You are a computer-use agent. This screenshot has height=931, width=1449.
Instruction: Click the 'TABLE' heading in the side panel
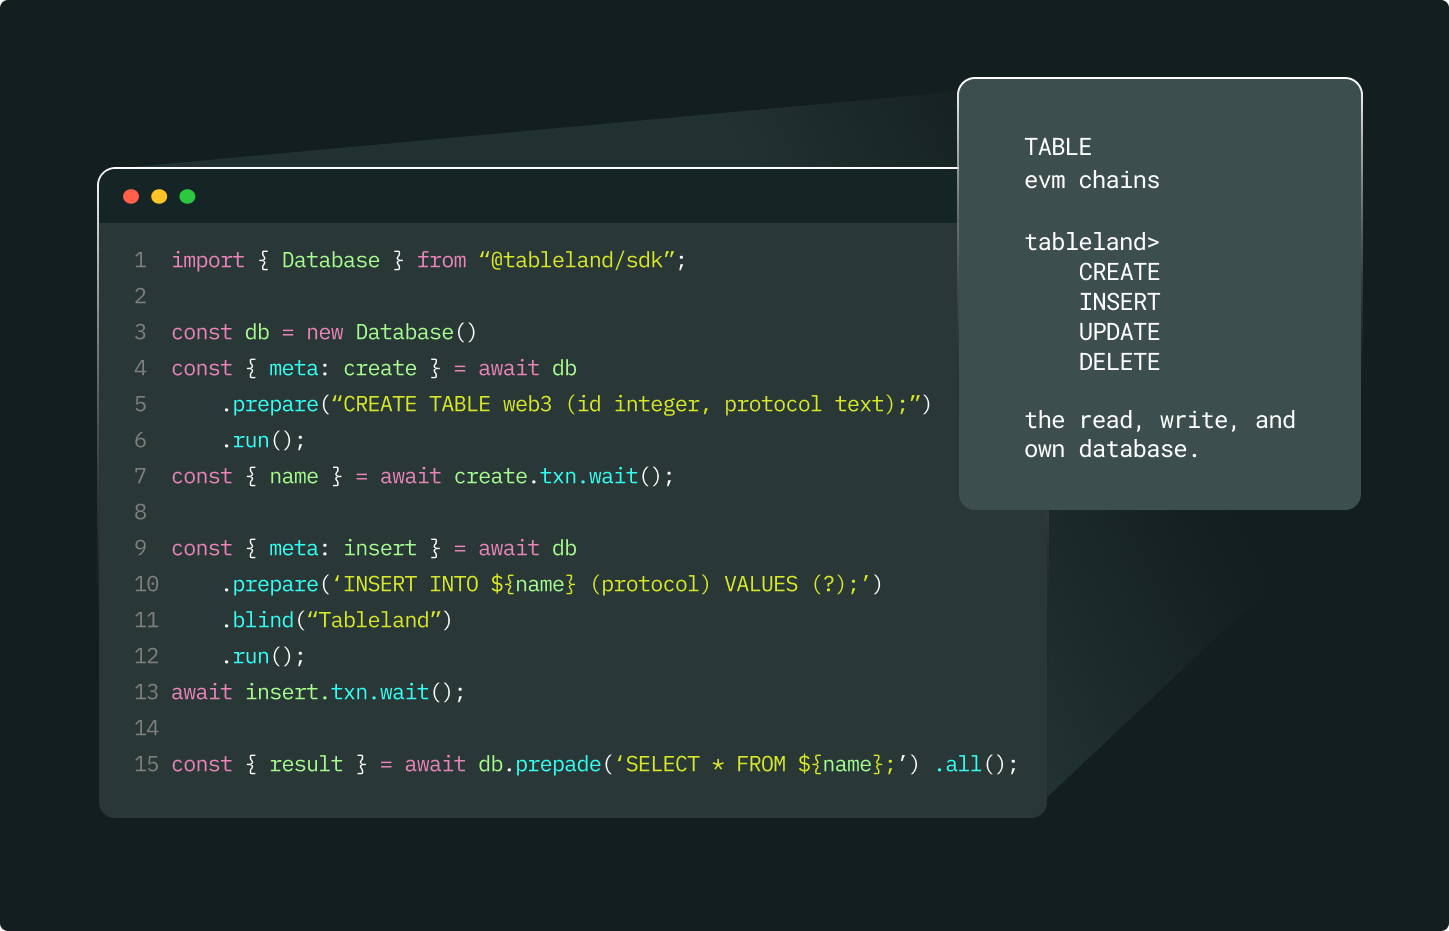point(1058,147)
